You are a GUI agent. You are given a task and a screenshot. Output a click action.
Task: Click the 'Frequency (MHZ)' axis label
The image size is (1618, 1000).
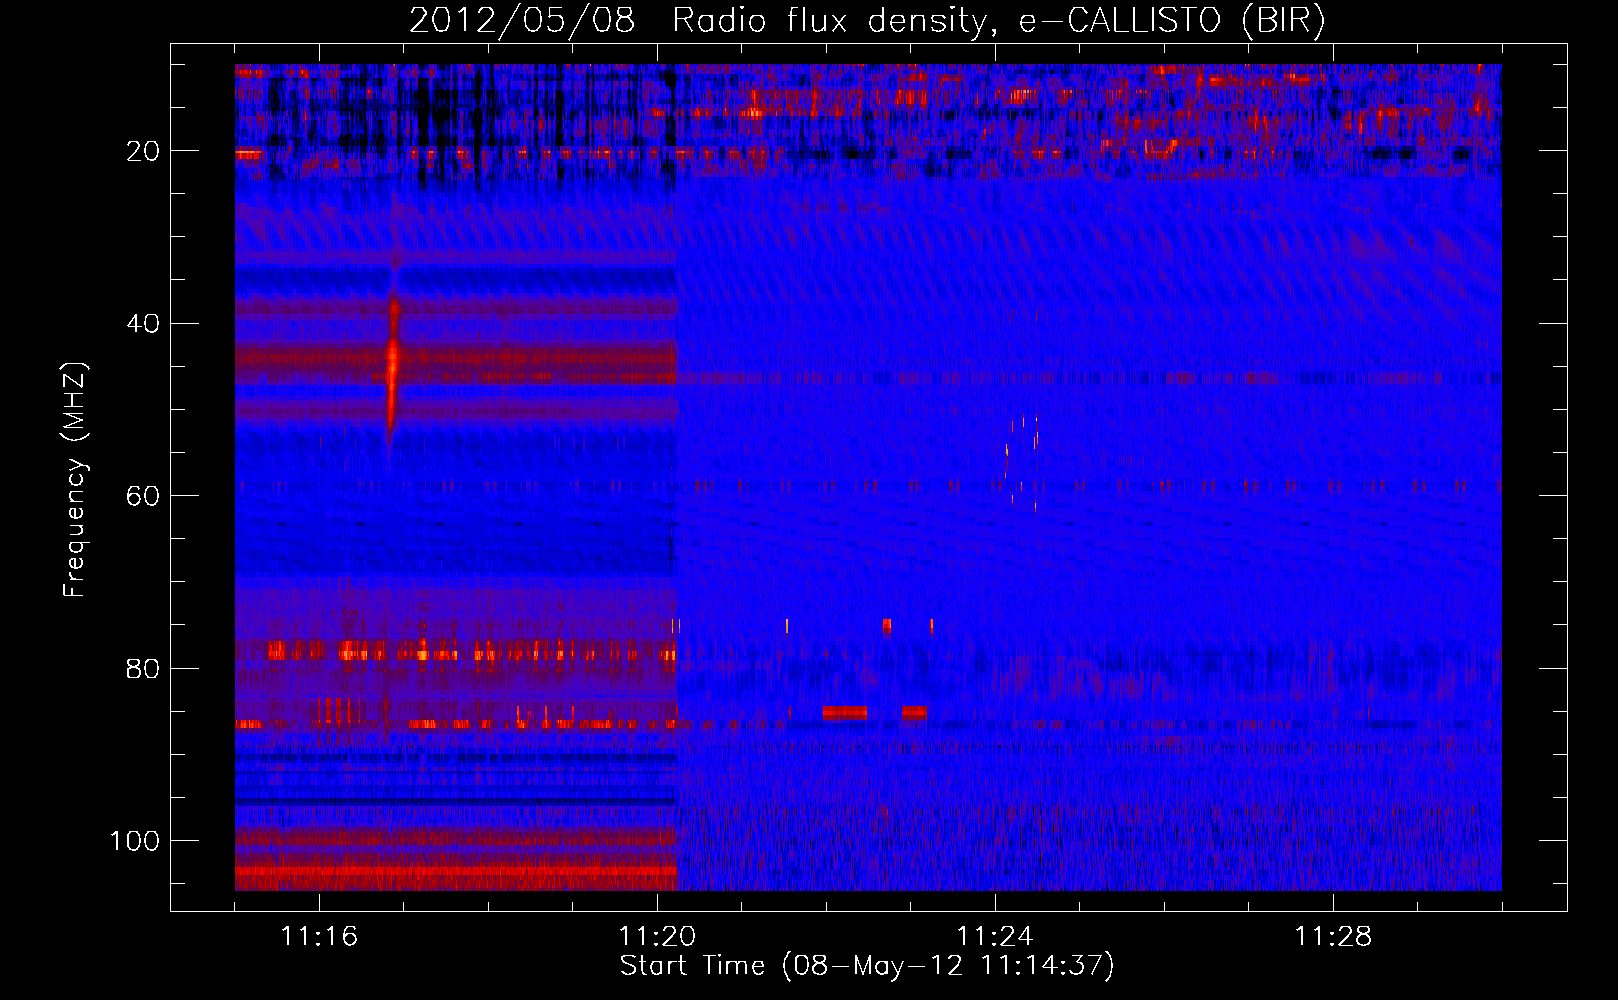[75, 480]
